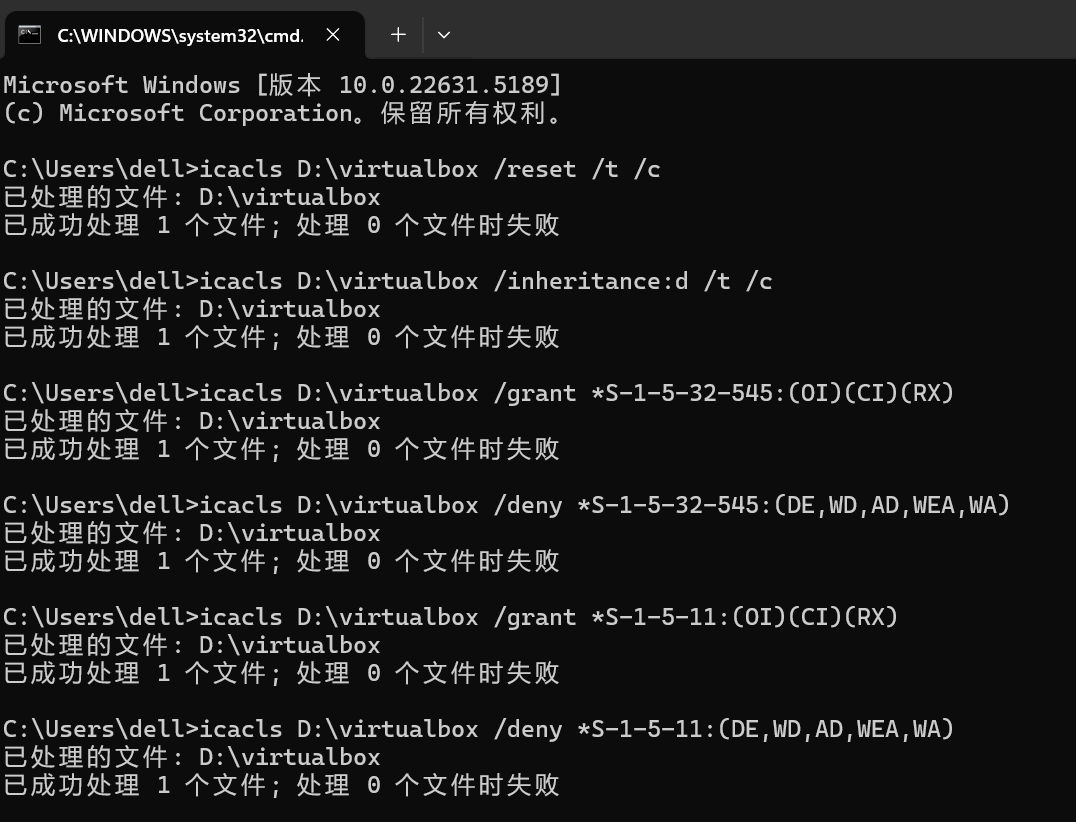Click the Microsoft Corporation copyright line
The width and height of the screenshot is (1076, 822).
[x=280, y=112]
